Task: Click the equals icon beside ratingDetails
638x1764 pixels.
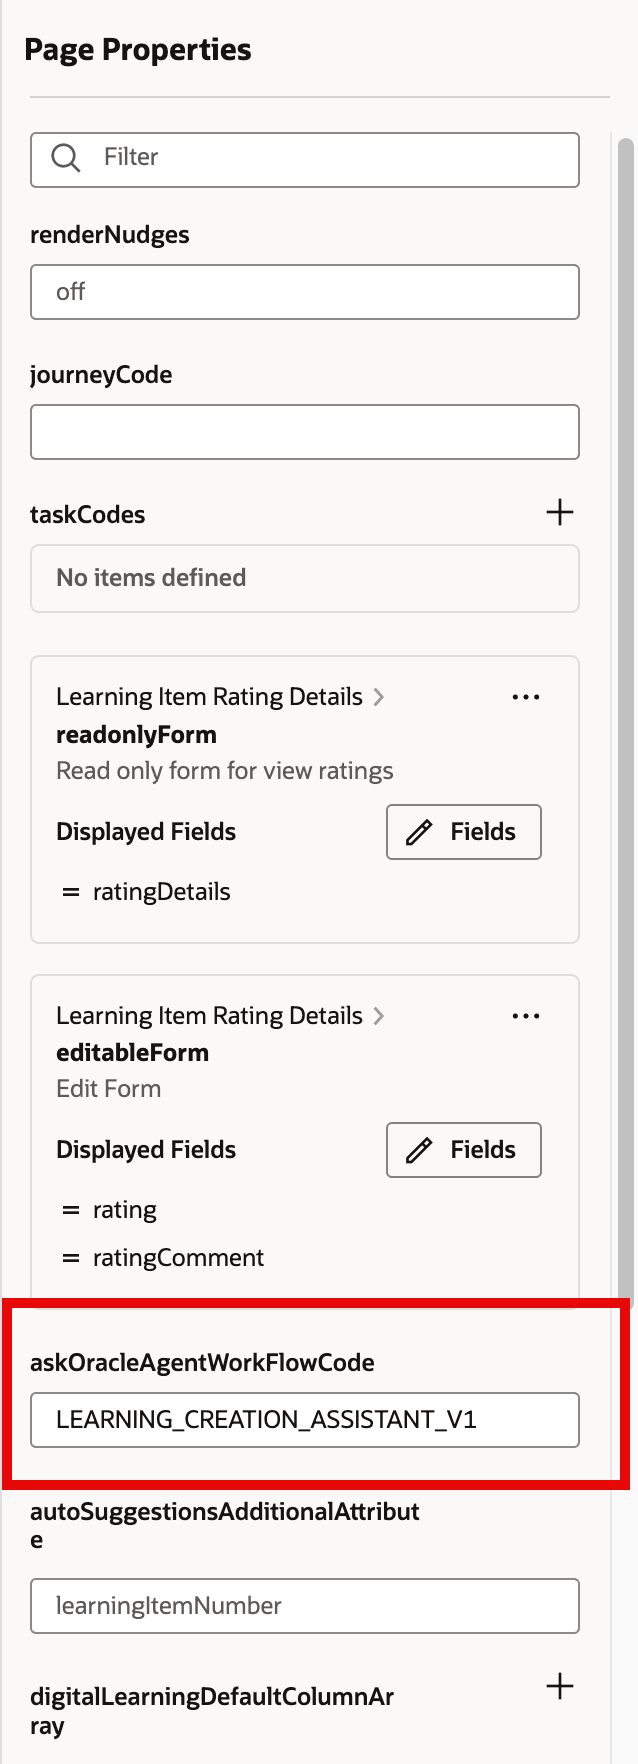Action: pyautogui.click(x=70, y=891)
